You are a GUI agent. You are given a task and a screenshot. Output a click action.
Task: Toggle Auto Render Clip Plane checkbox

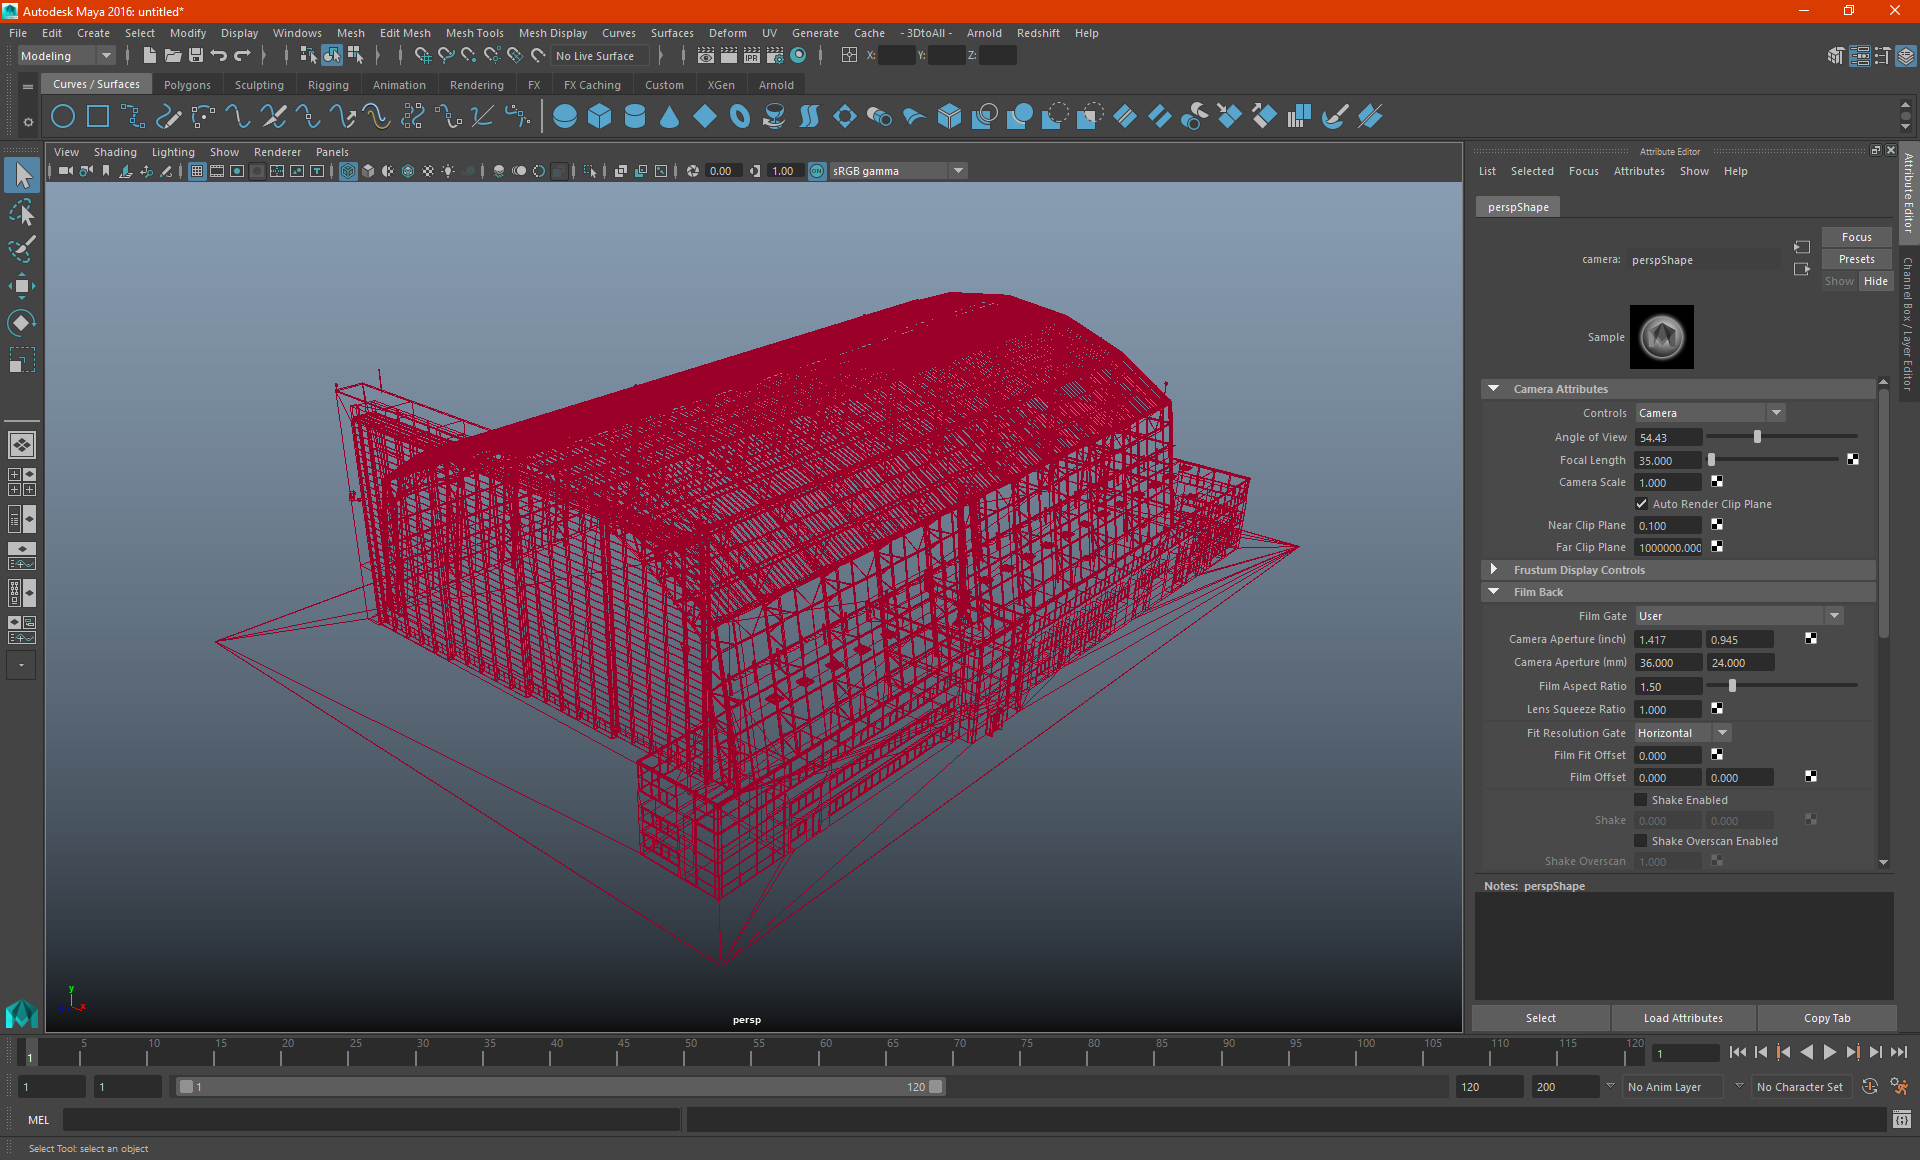coord(1641,504)
